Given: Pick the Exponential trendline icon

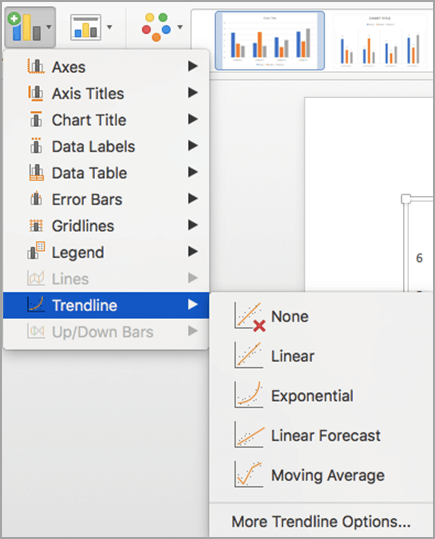Looking at the screenshot, I should [x=248, y=395].
